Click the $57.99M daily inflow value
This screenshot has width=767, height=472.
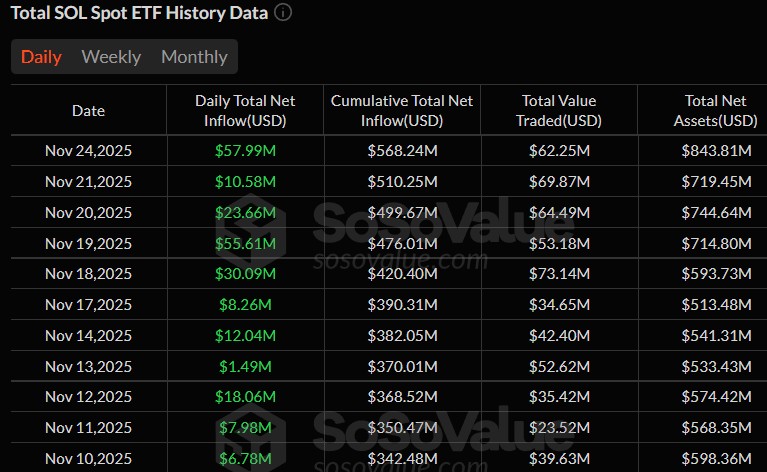click(245, 151)
